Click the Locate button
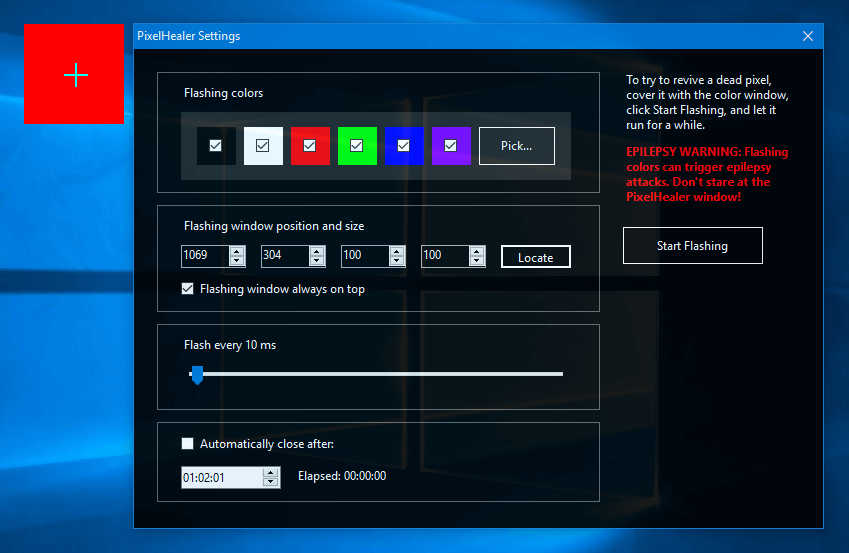The width and height of the screenshot is (849, 553). click(x=535, y=257)
